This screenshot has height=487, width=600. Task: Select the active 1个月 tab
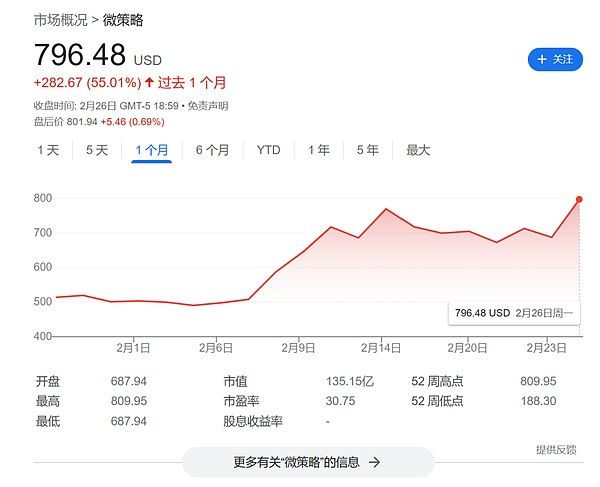(x=152, y=150)
